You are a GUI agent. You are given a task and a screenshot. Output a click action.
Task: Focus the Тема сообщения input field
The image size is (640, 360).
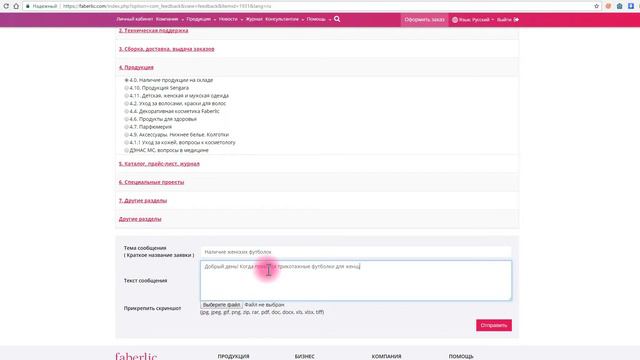[356, 252]
